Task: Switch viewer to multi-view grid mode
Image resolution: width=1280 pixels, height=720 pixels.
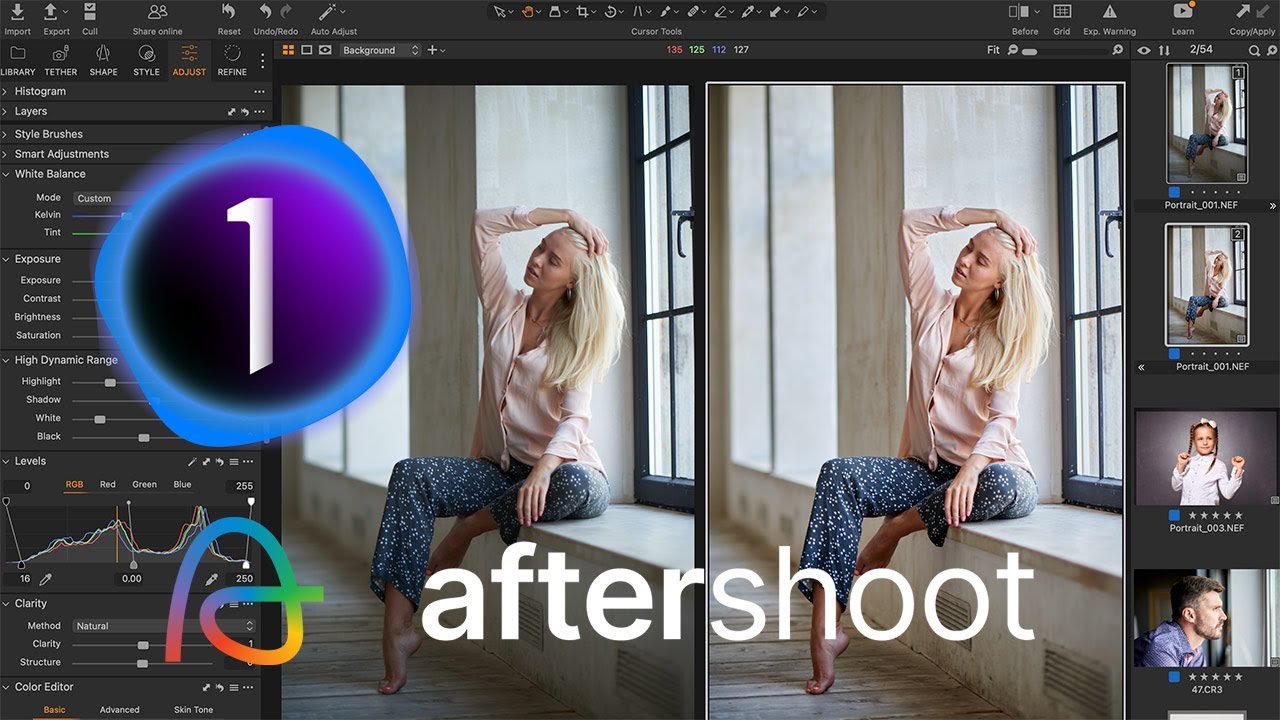Action: pos(289,50)
